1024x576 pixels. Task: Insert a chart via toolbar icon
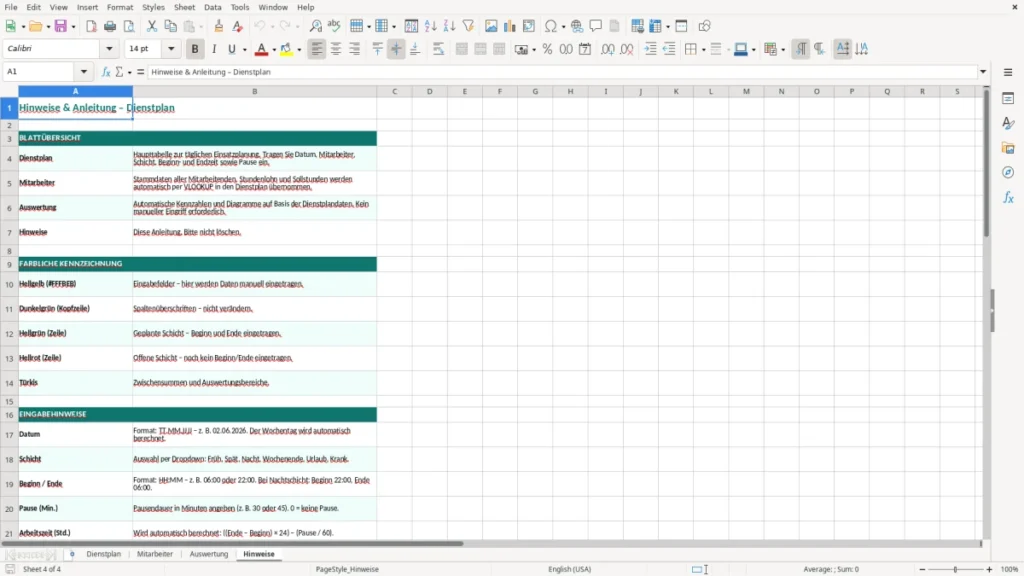pos(510,26)
